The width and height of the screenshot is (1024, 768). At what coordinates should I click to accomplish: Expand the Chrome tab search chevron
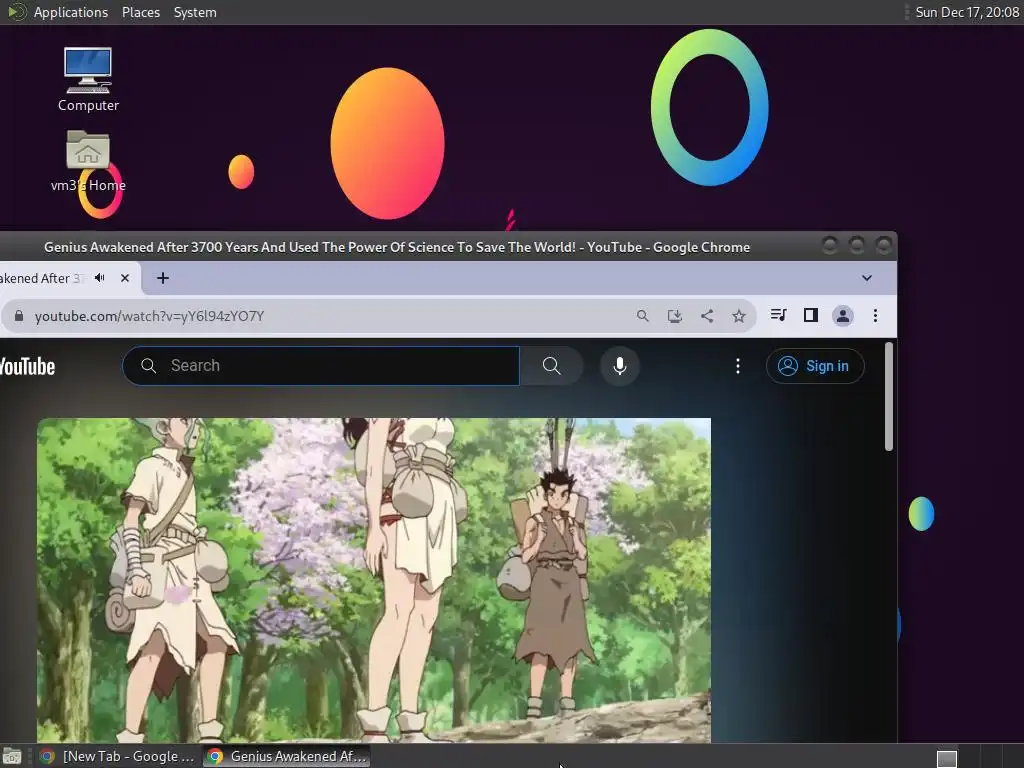tap(867, 278)
